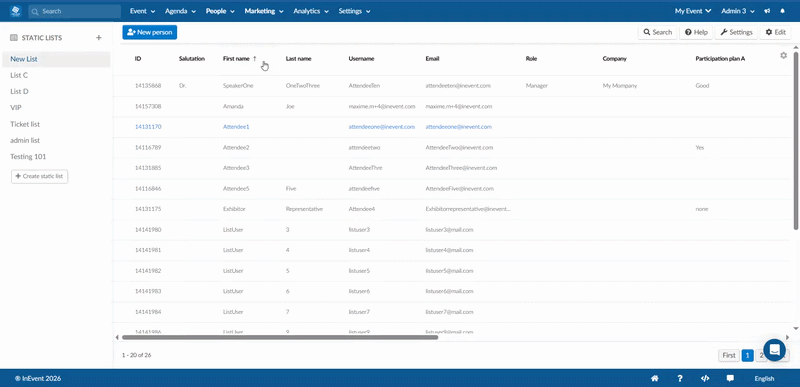The width and height of the screenshot is (800, 387).
Task: Click the Salutation column header
Action: point(192,59)
